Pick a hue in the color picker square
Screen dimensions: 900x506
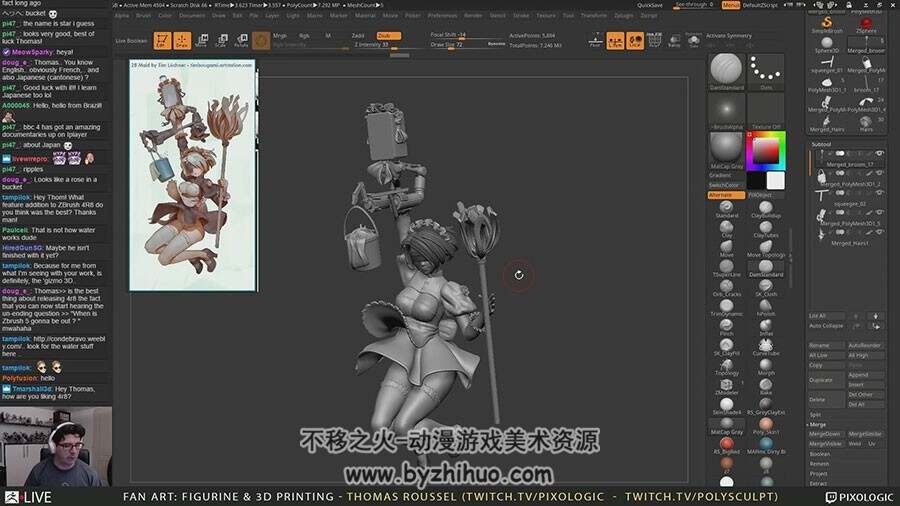click(x=766, y=151)
